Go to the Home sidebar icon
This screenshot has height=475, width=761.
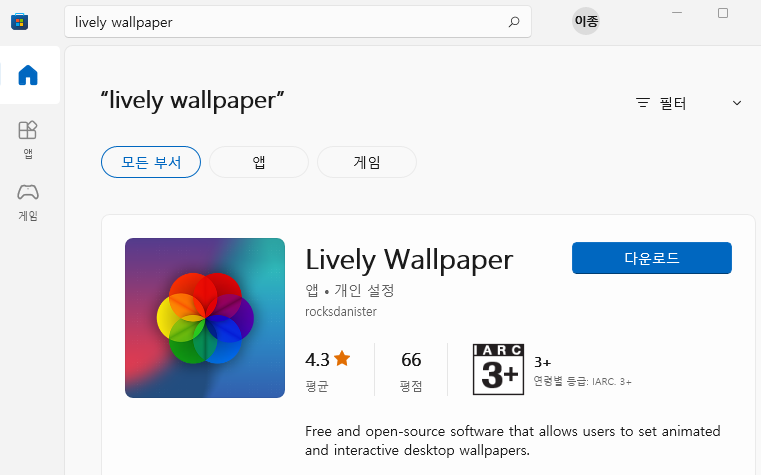tap(28, 75)
